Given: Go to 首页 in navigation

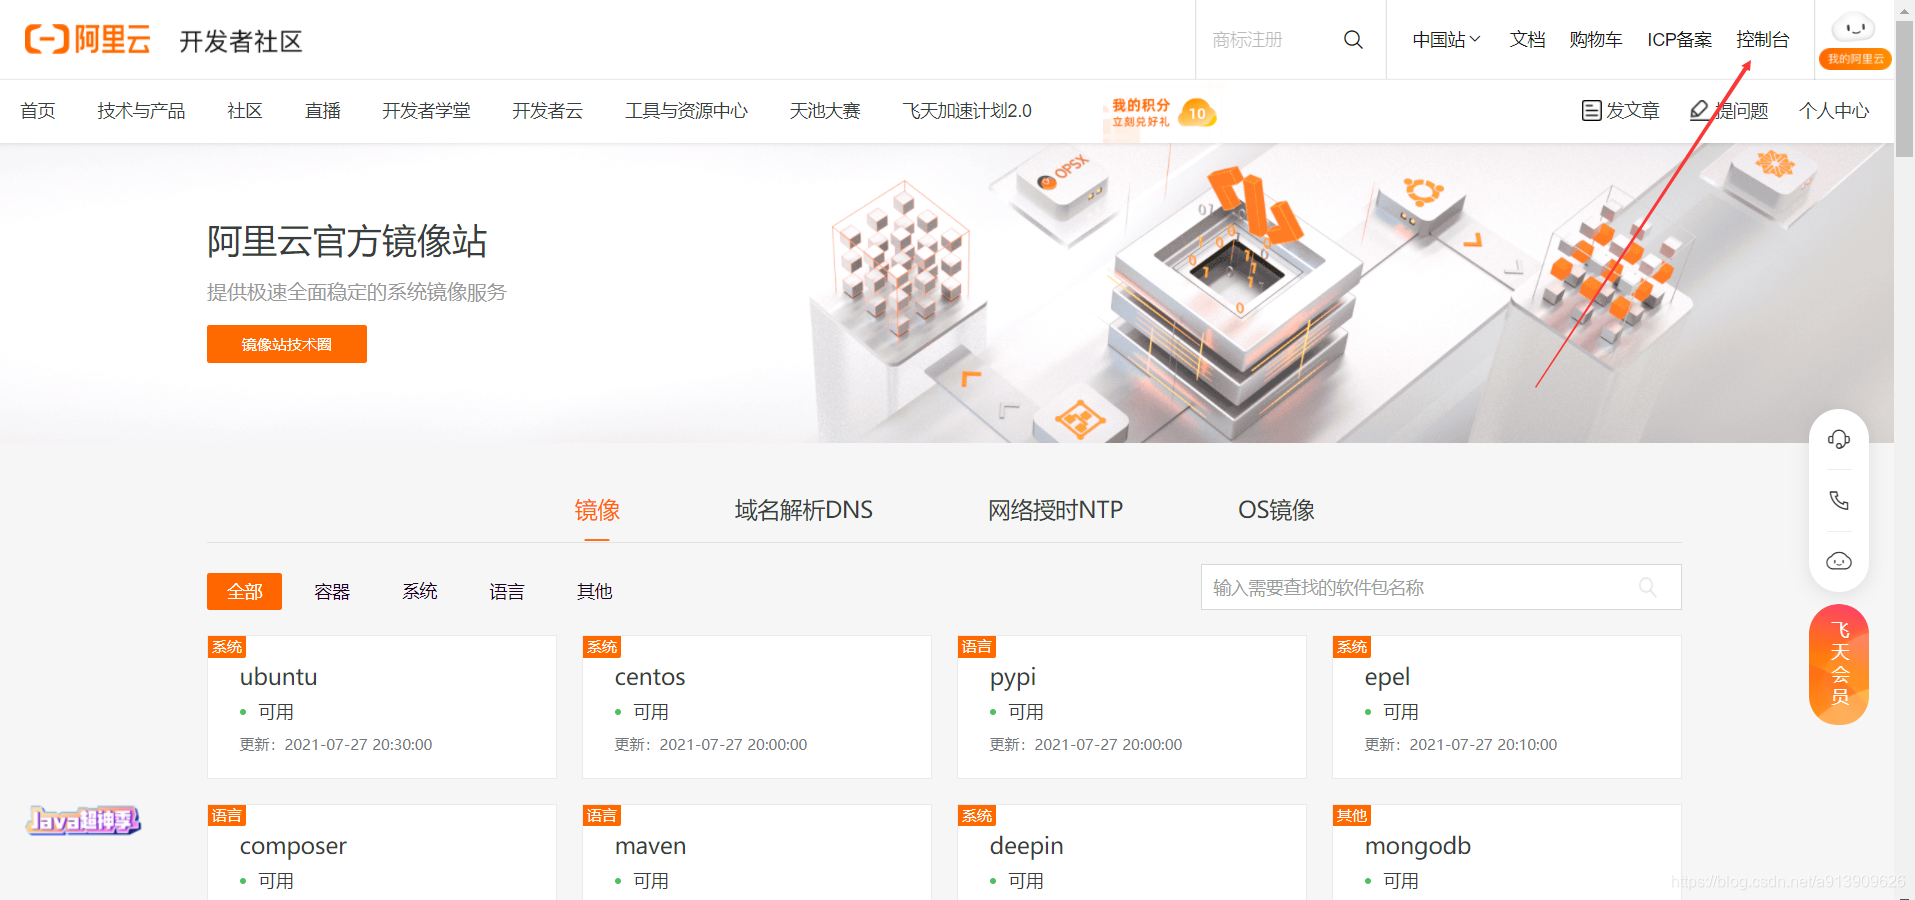Looking at the screenshot, I should click(38, 111).
